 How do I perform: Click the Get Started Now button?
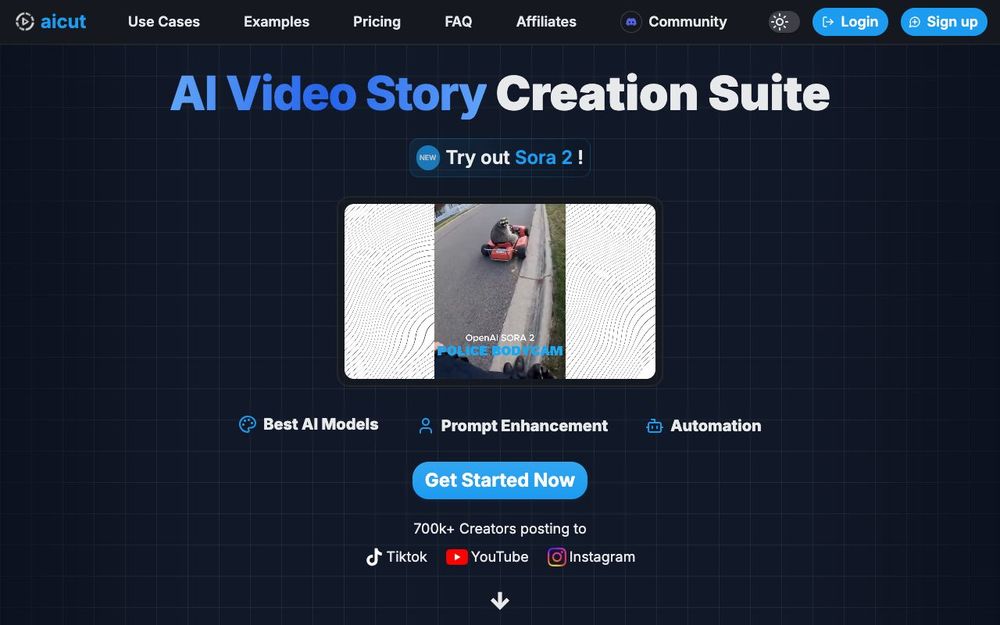pos(499,480)
